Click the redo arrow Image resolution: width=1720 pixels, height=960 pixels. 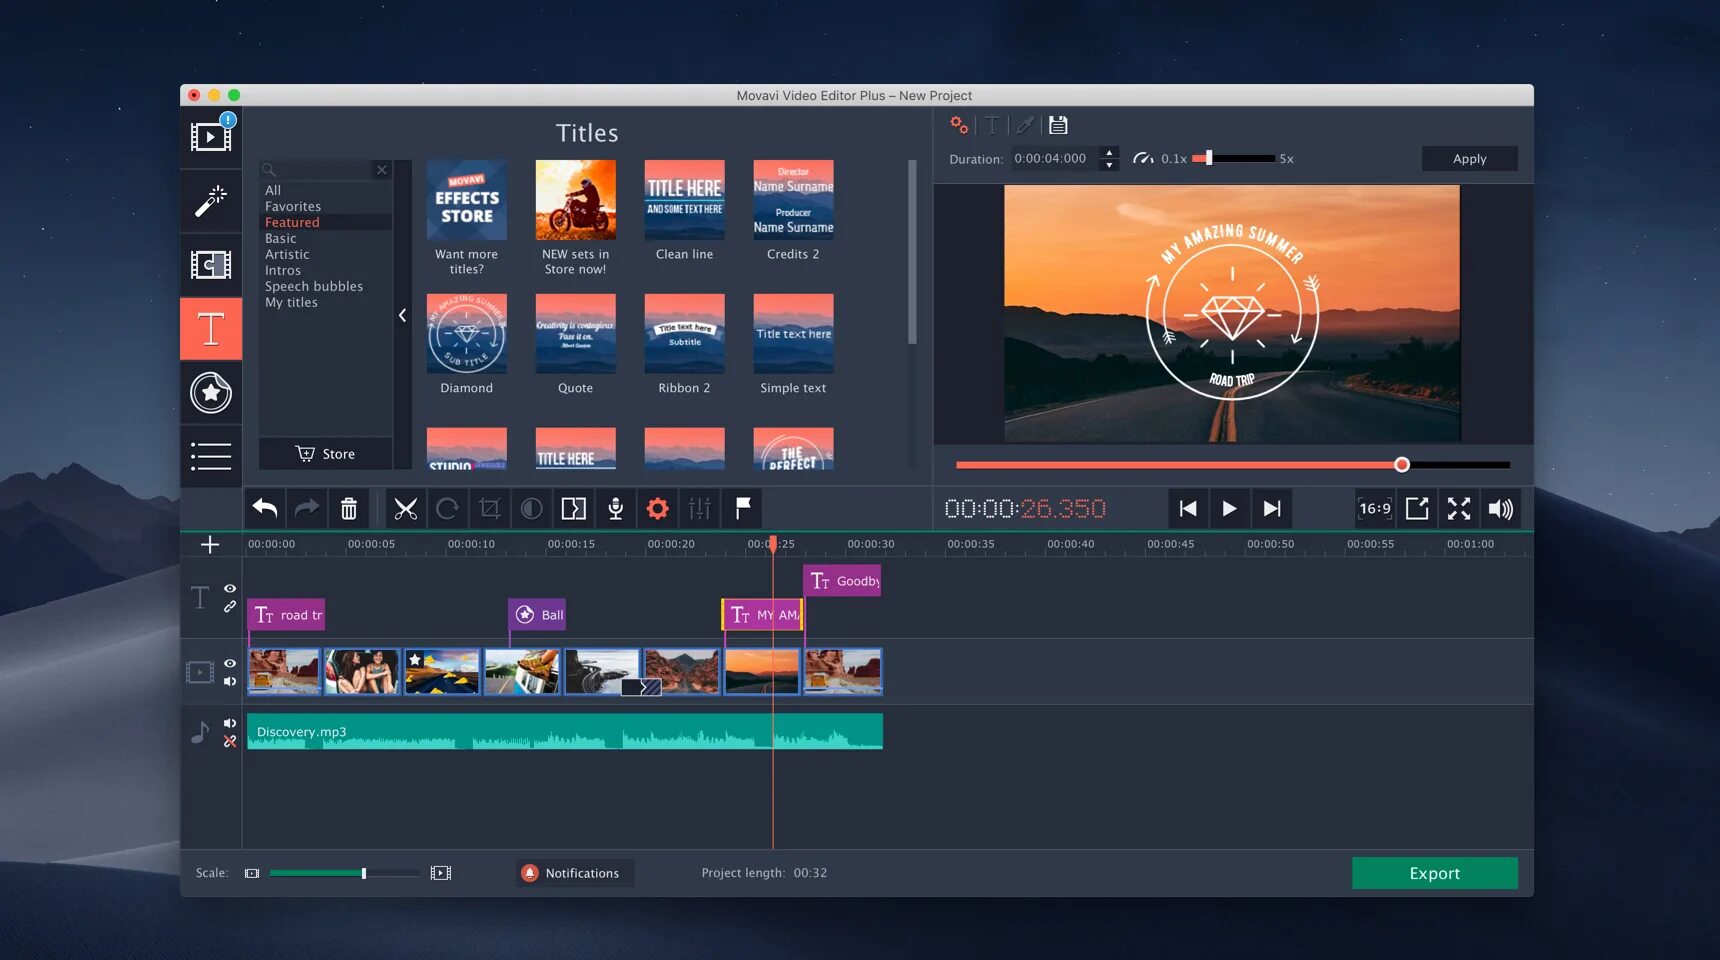point(307,508)
